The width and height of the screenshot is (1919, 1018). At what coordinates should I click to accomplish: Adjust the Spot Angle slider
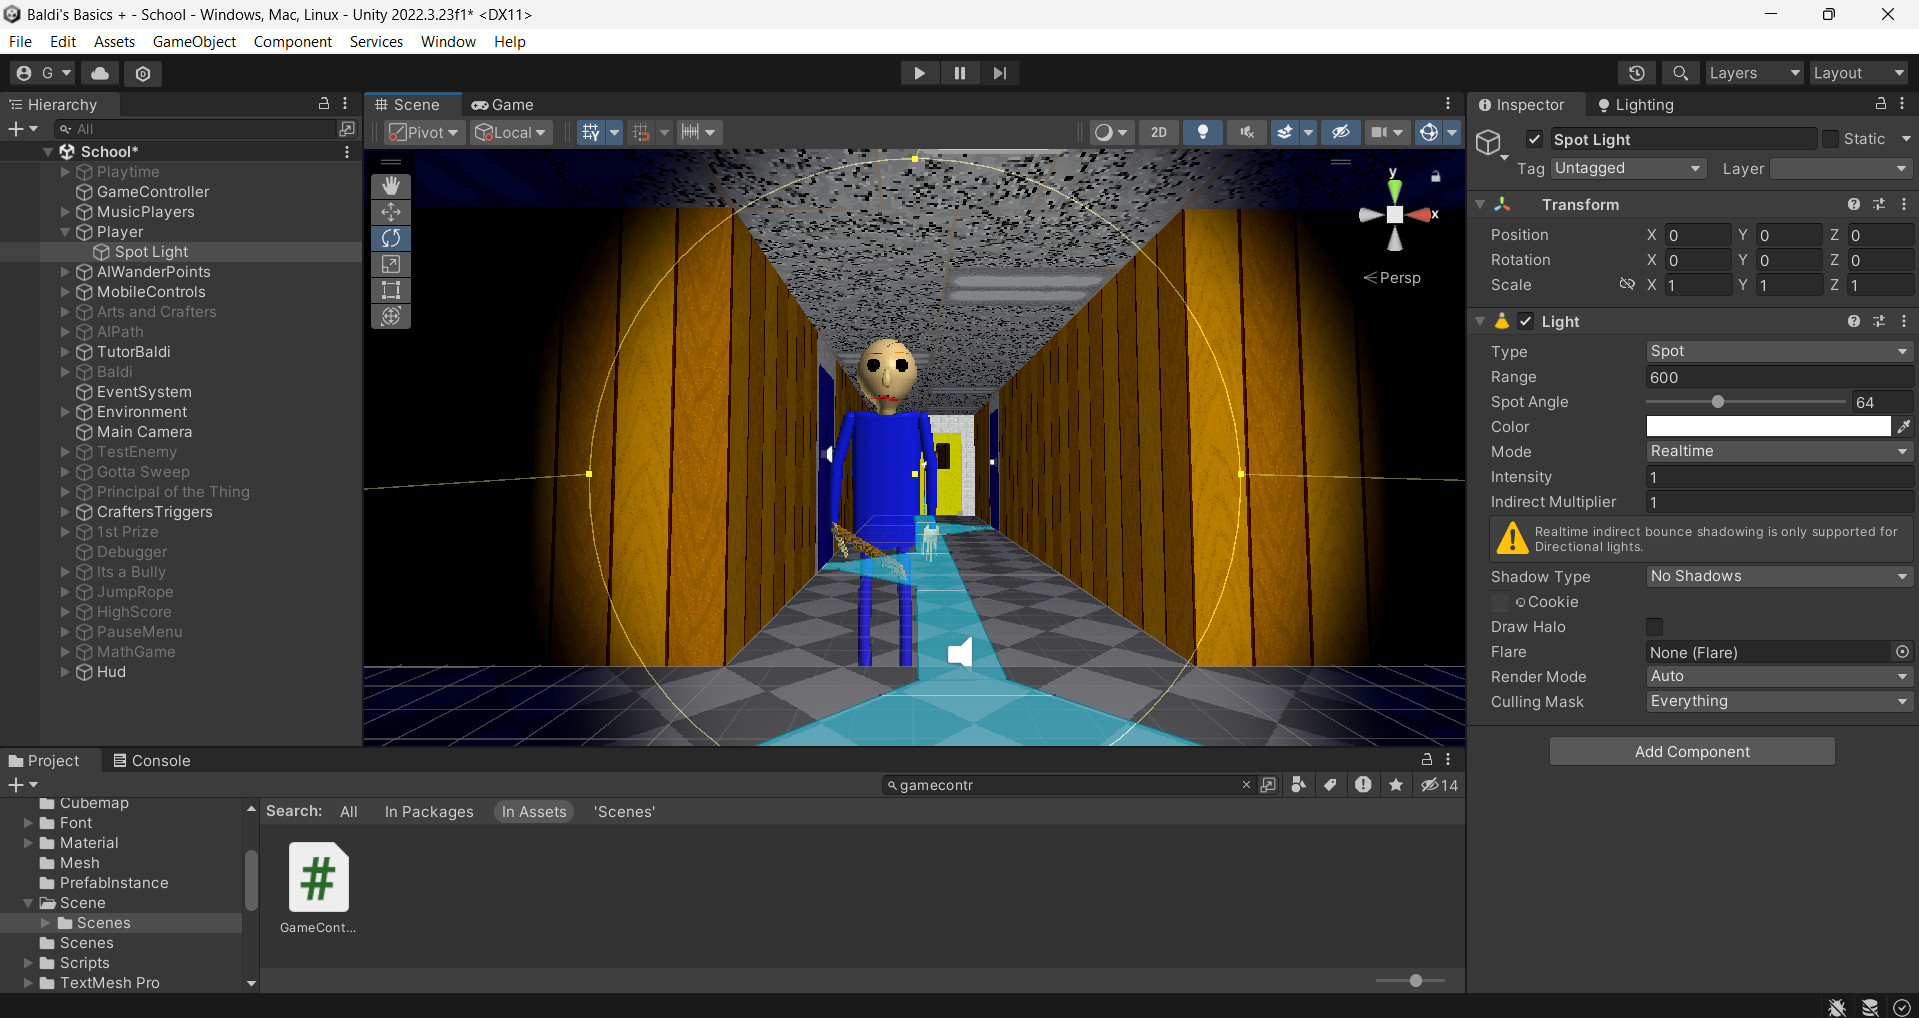click(x=1717, y=402)
